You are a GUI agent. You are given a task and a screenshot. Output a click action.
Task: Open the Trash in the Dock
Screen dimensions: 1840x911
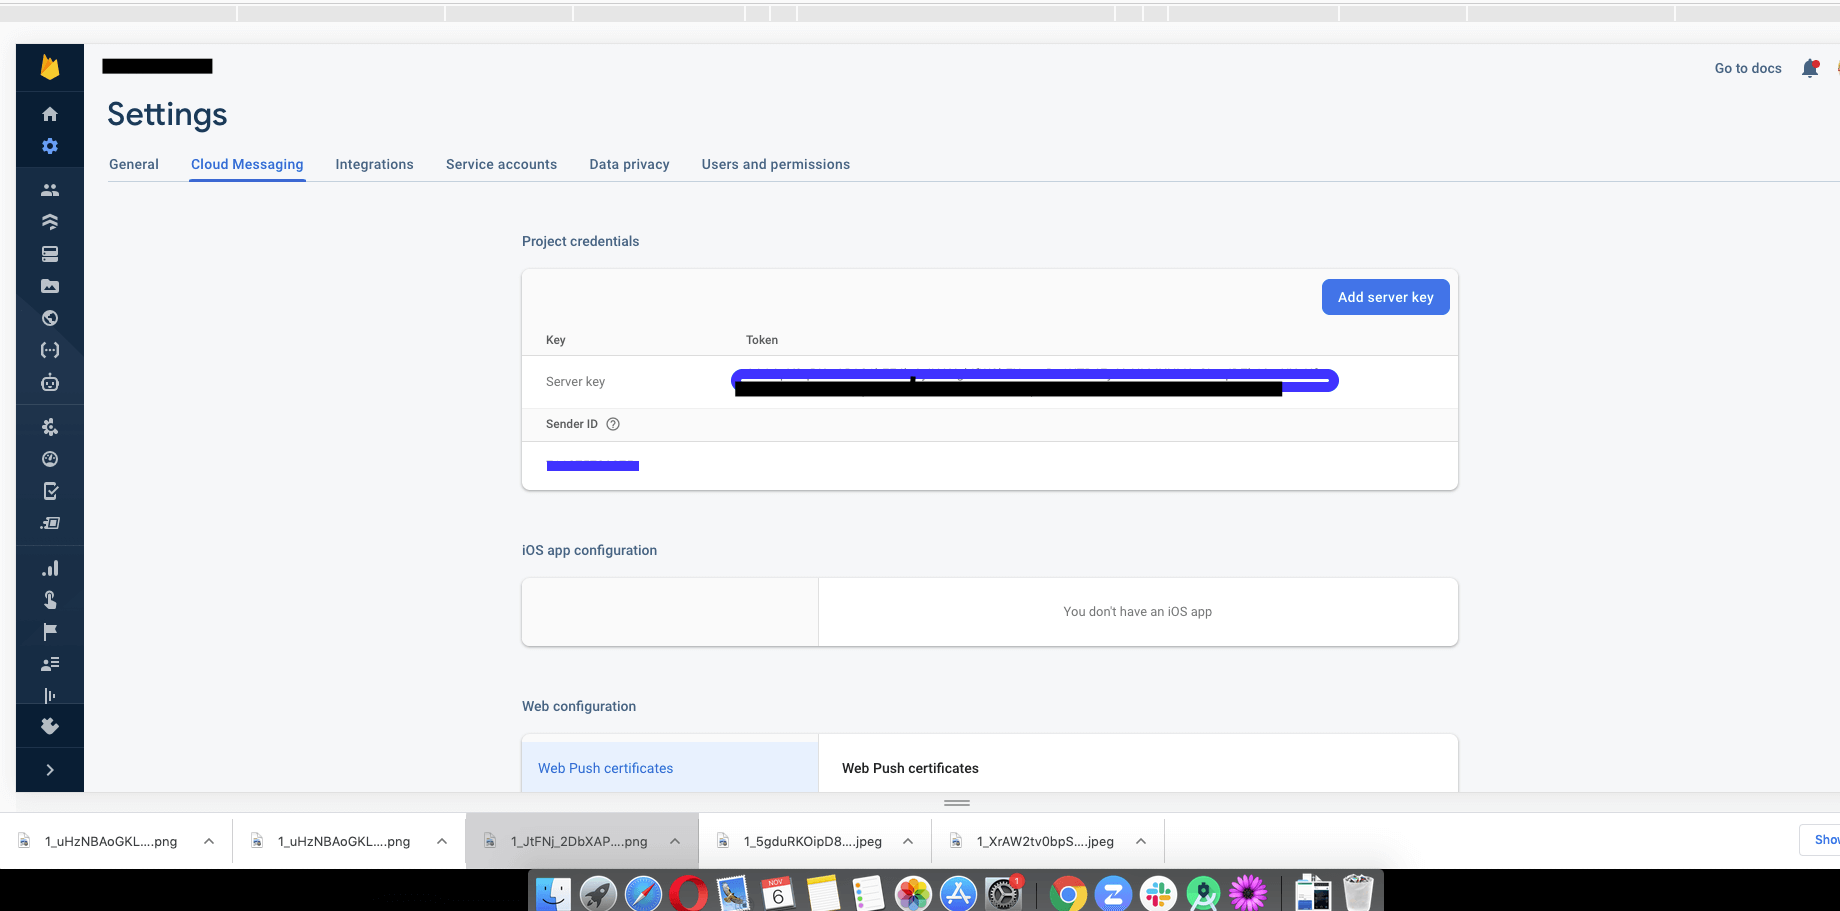pos(1358,892)
